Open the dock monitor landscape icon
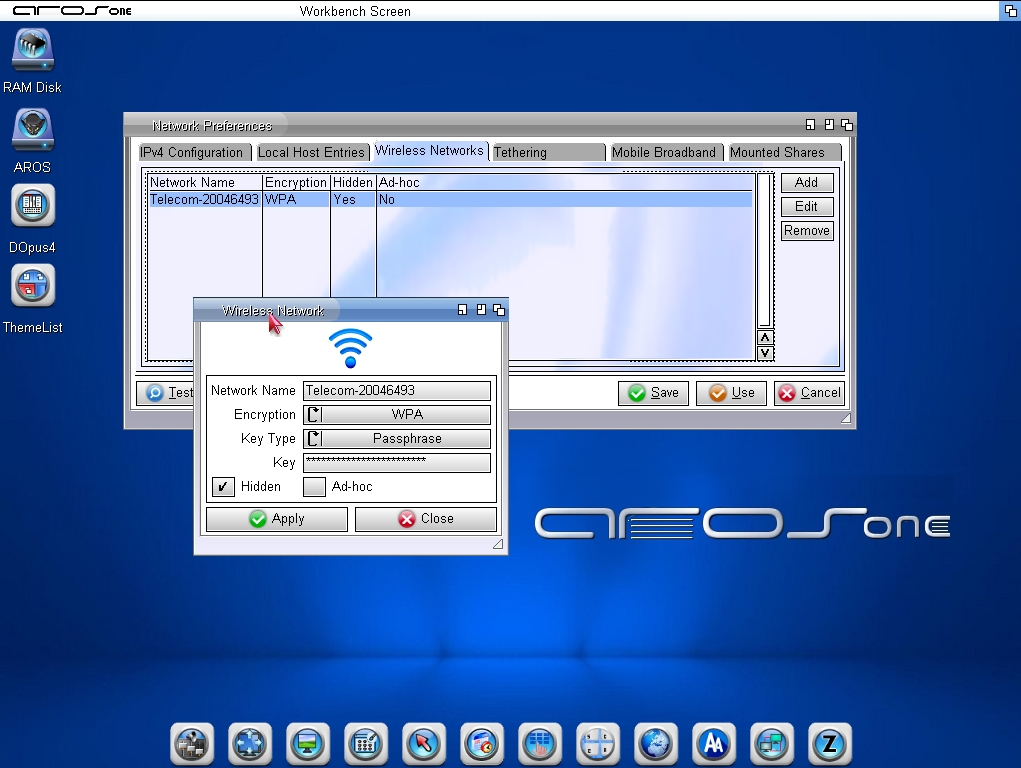Image resolution: width=1021 pixels, height=768 pixels. coord(308,743)
